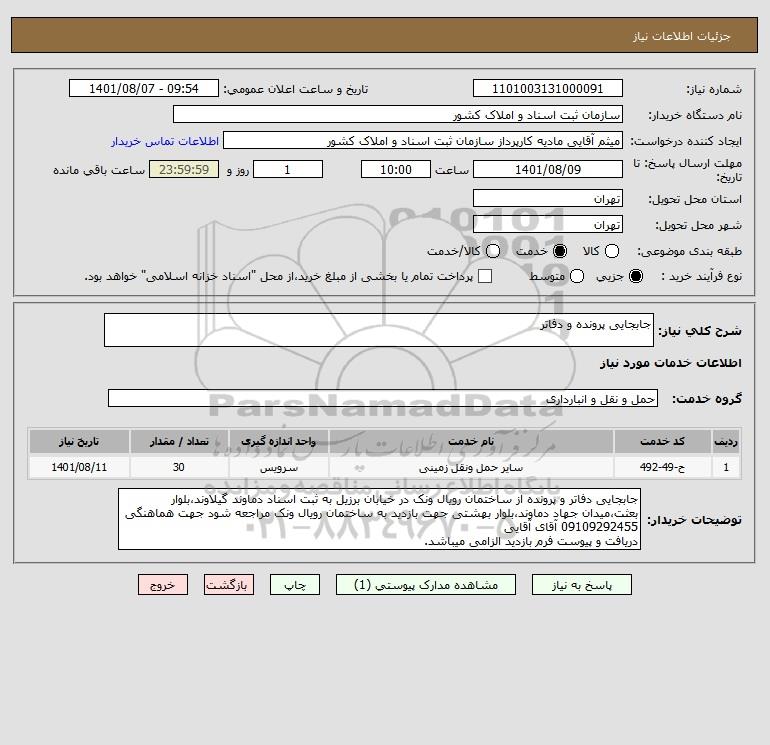Screen dimensions: 770x745
Task: Click the delivery city field تهران
Action: coord(548,224)
